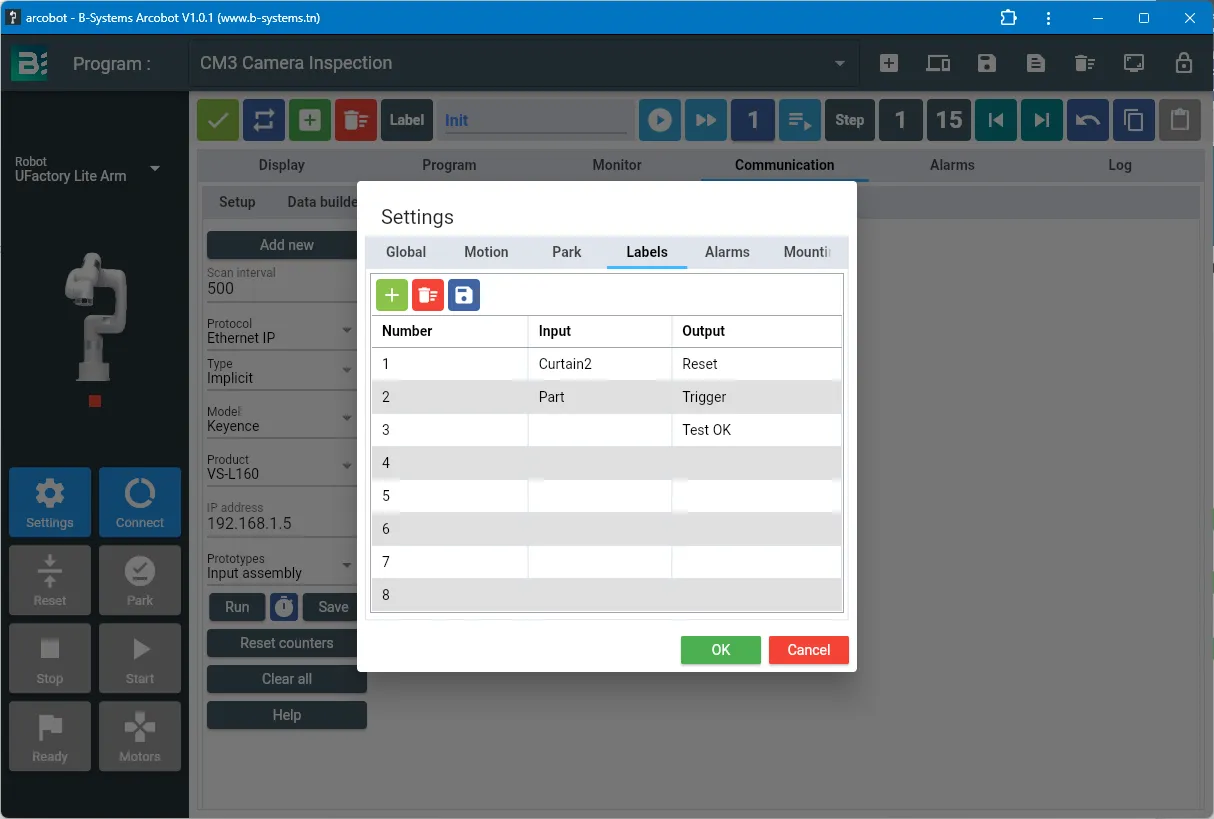The height and width of the screenshot is (819, 1214).
Task: Click the undo arrow icon in toolbar
Action: (1088, 120)
